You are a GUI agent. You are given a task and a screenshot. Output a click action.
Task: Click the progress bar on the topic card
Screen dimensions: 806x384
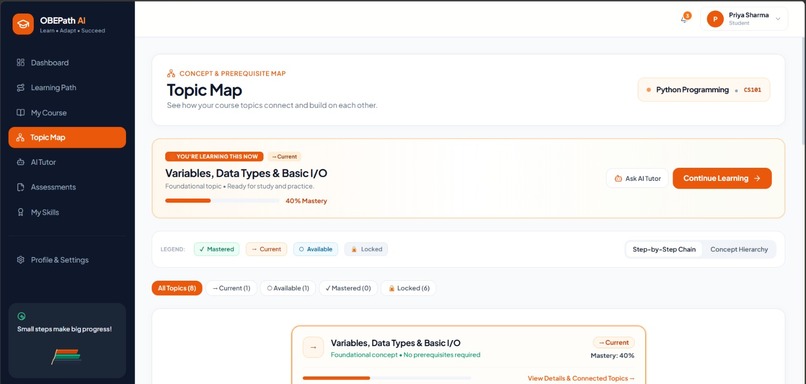(x=387, y=378)
